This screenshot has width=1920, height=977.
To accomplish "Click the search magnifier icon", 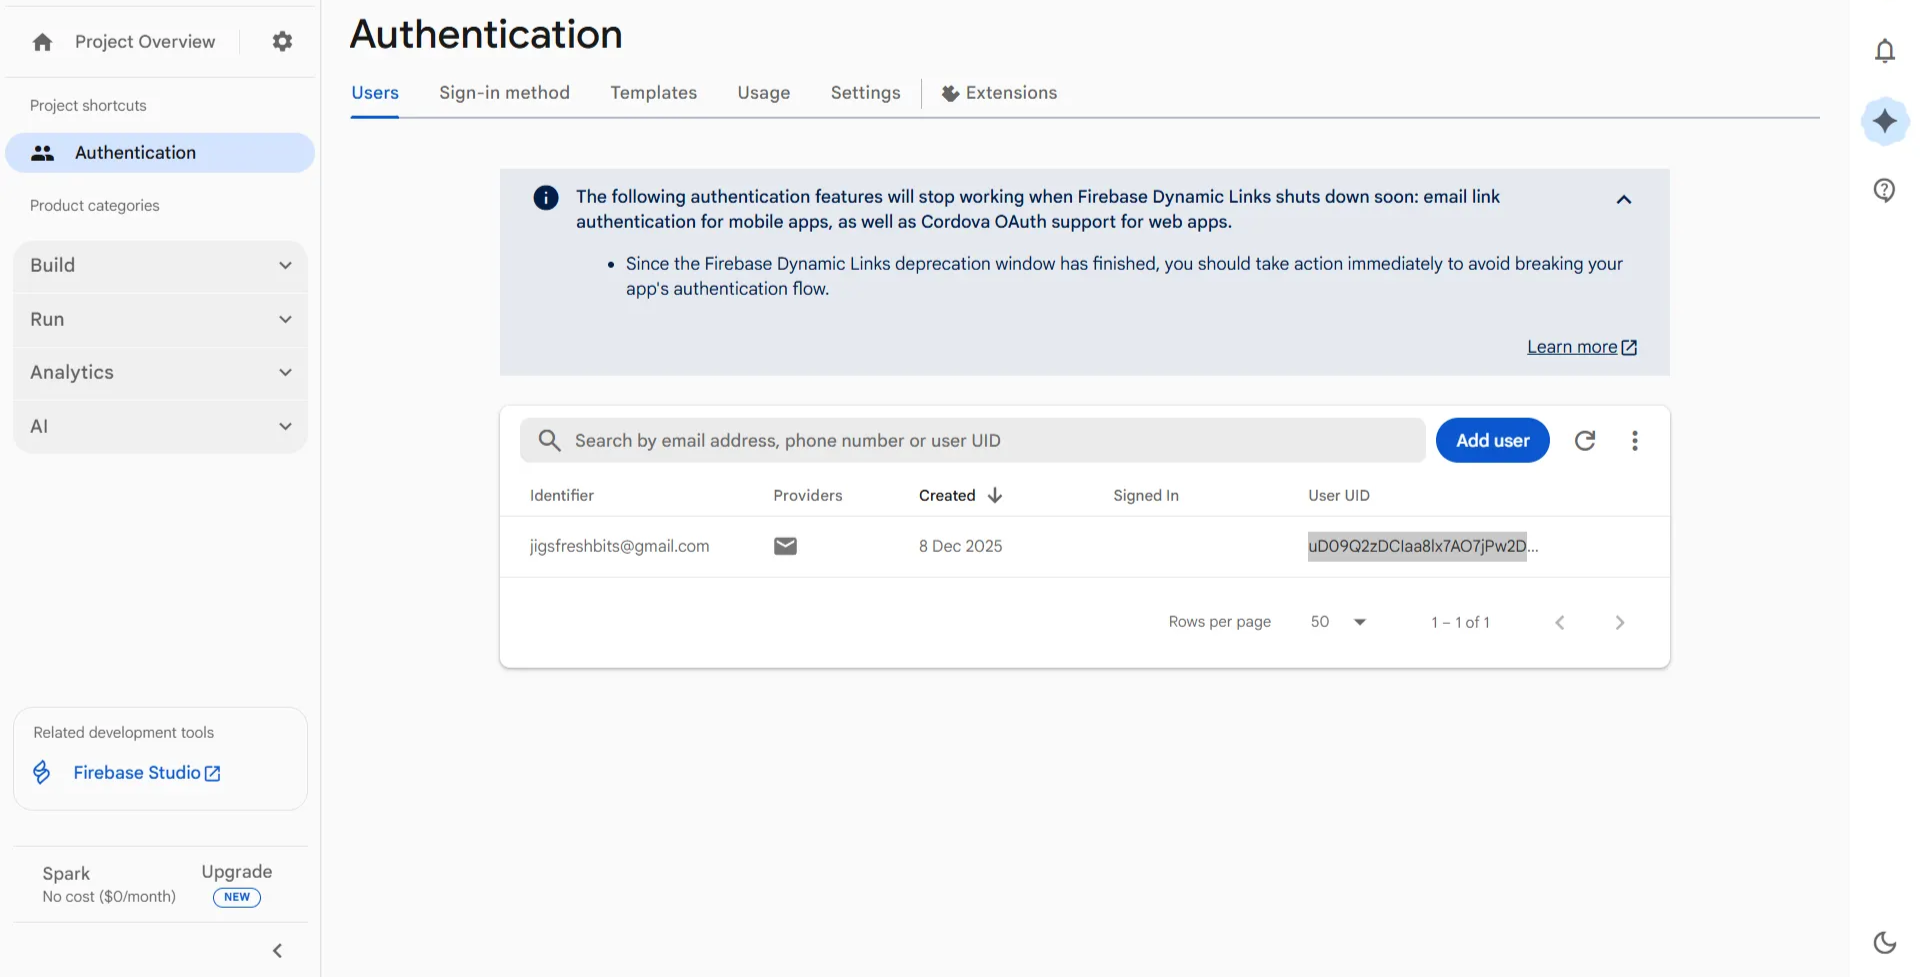I will tap(549, 441).
